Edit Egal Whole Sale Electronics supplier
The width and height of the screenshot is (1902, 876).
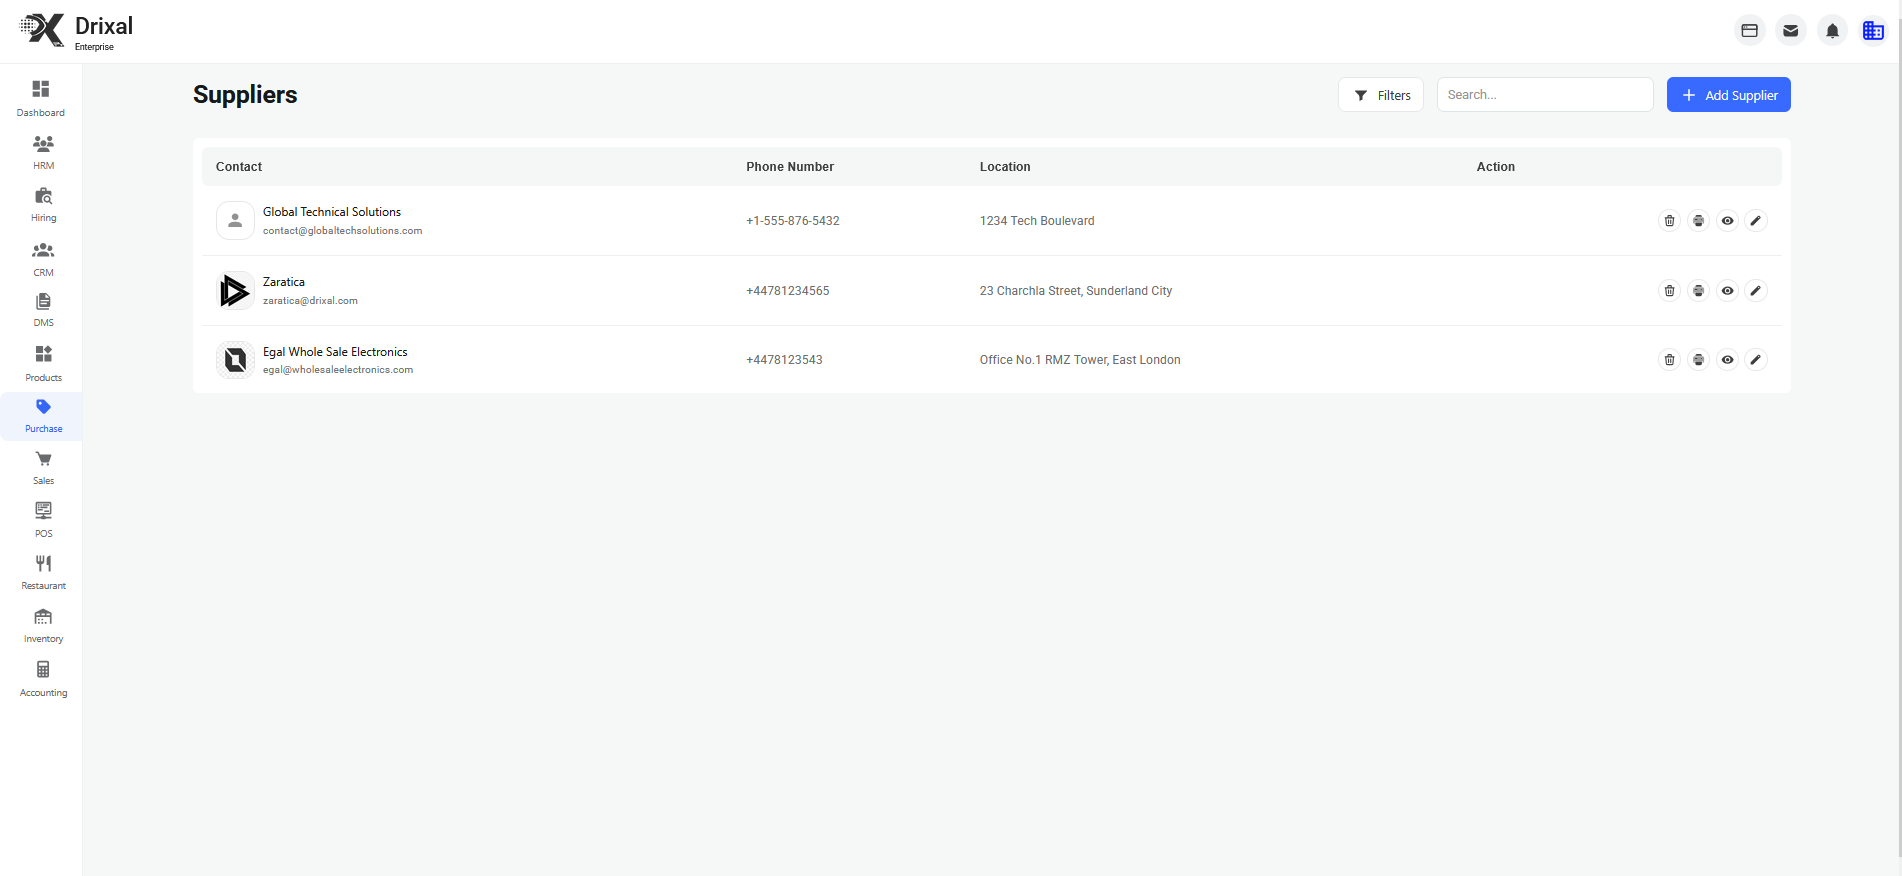1755,360
